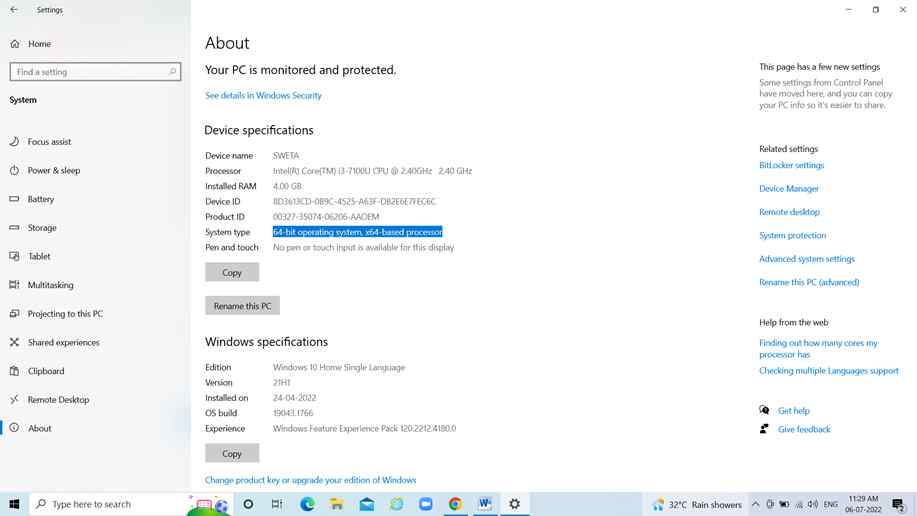Open the Mail app from taskbar
The image size is (917, 516).
point(367,504)
